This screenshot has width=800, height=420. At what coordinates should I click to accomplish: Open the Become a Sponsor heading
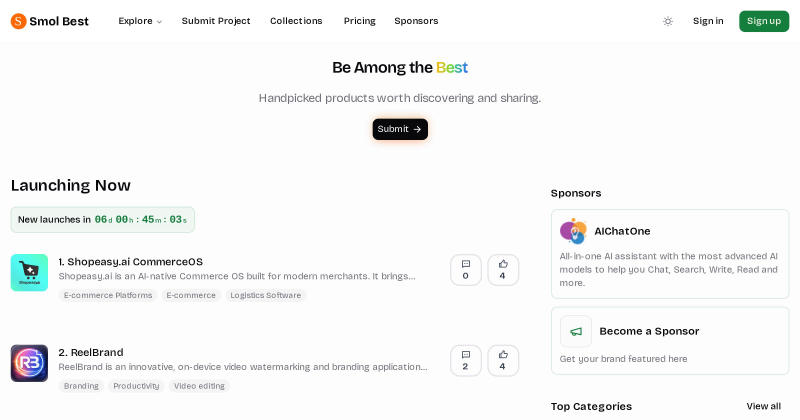click(649, 331)
